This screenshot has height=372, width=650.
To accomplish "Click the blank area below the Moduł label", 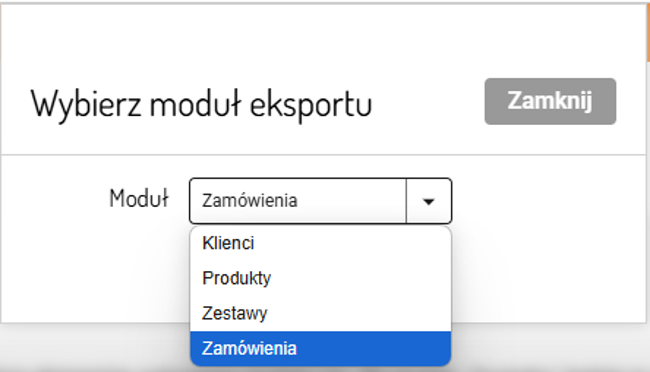I will click(95, 270).
